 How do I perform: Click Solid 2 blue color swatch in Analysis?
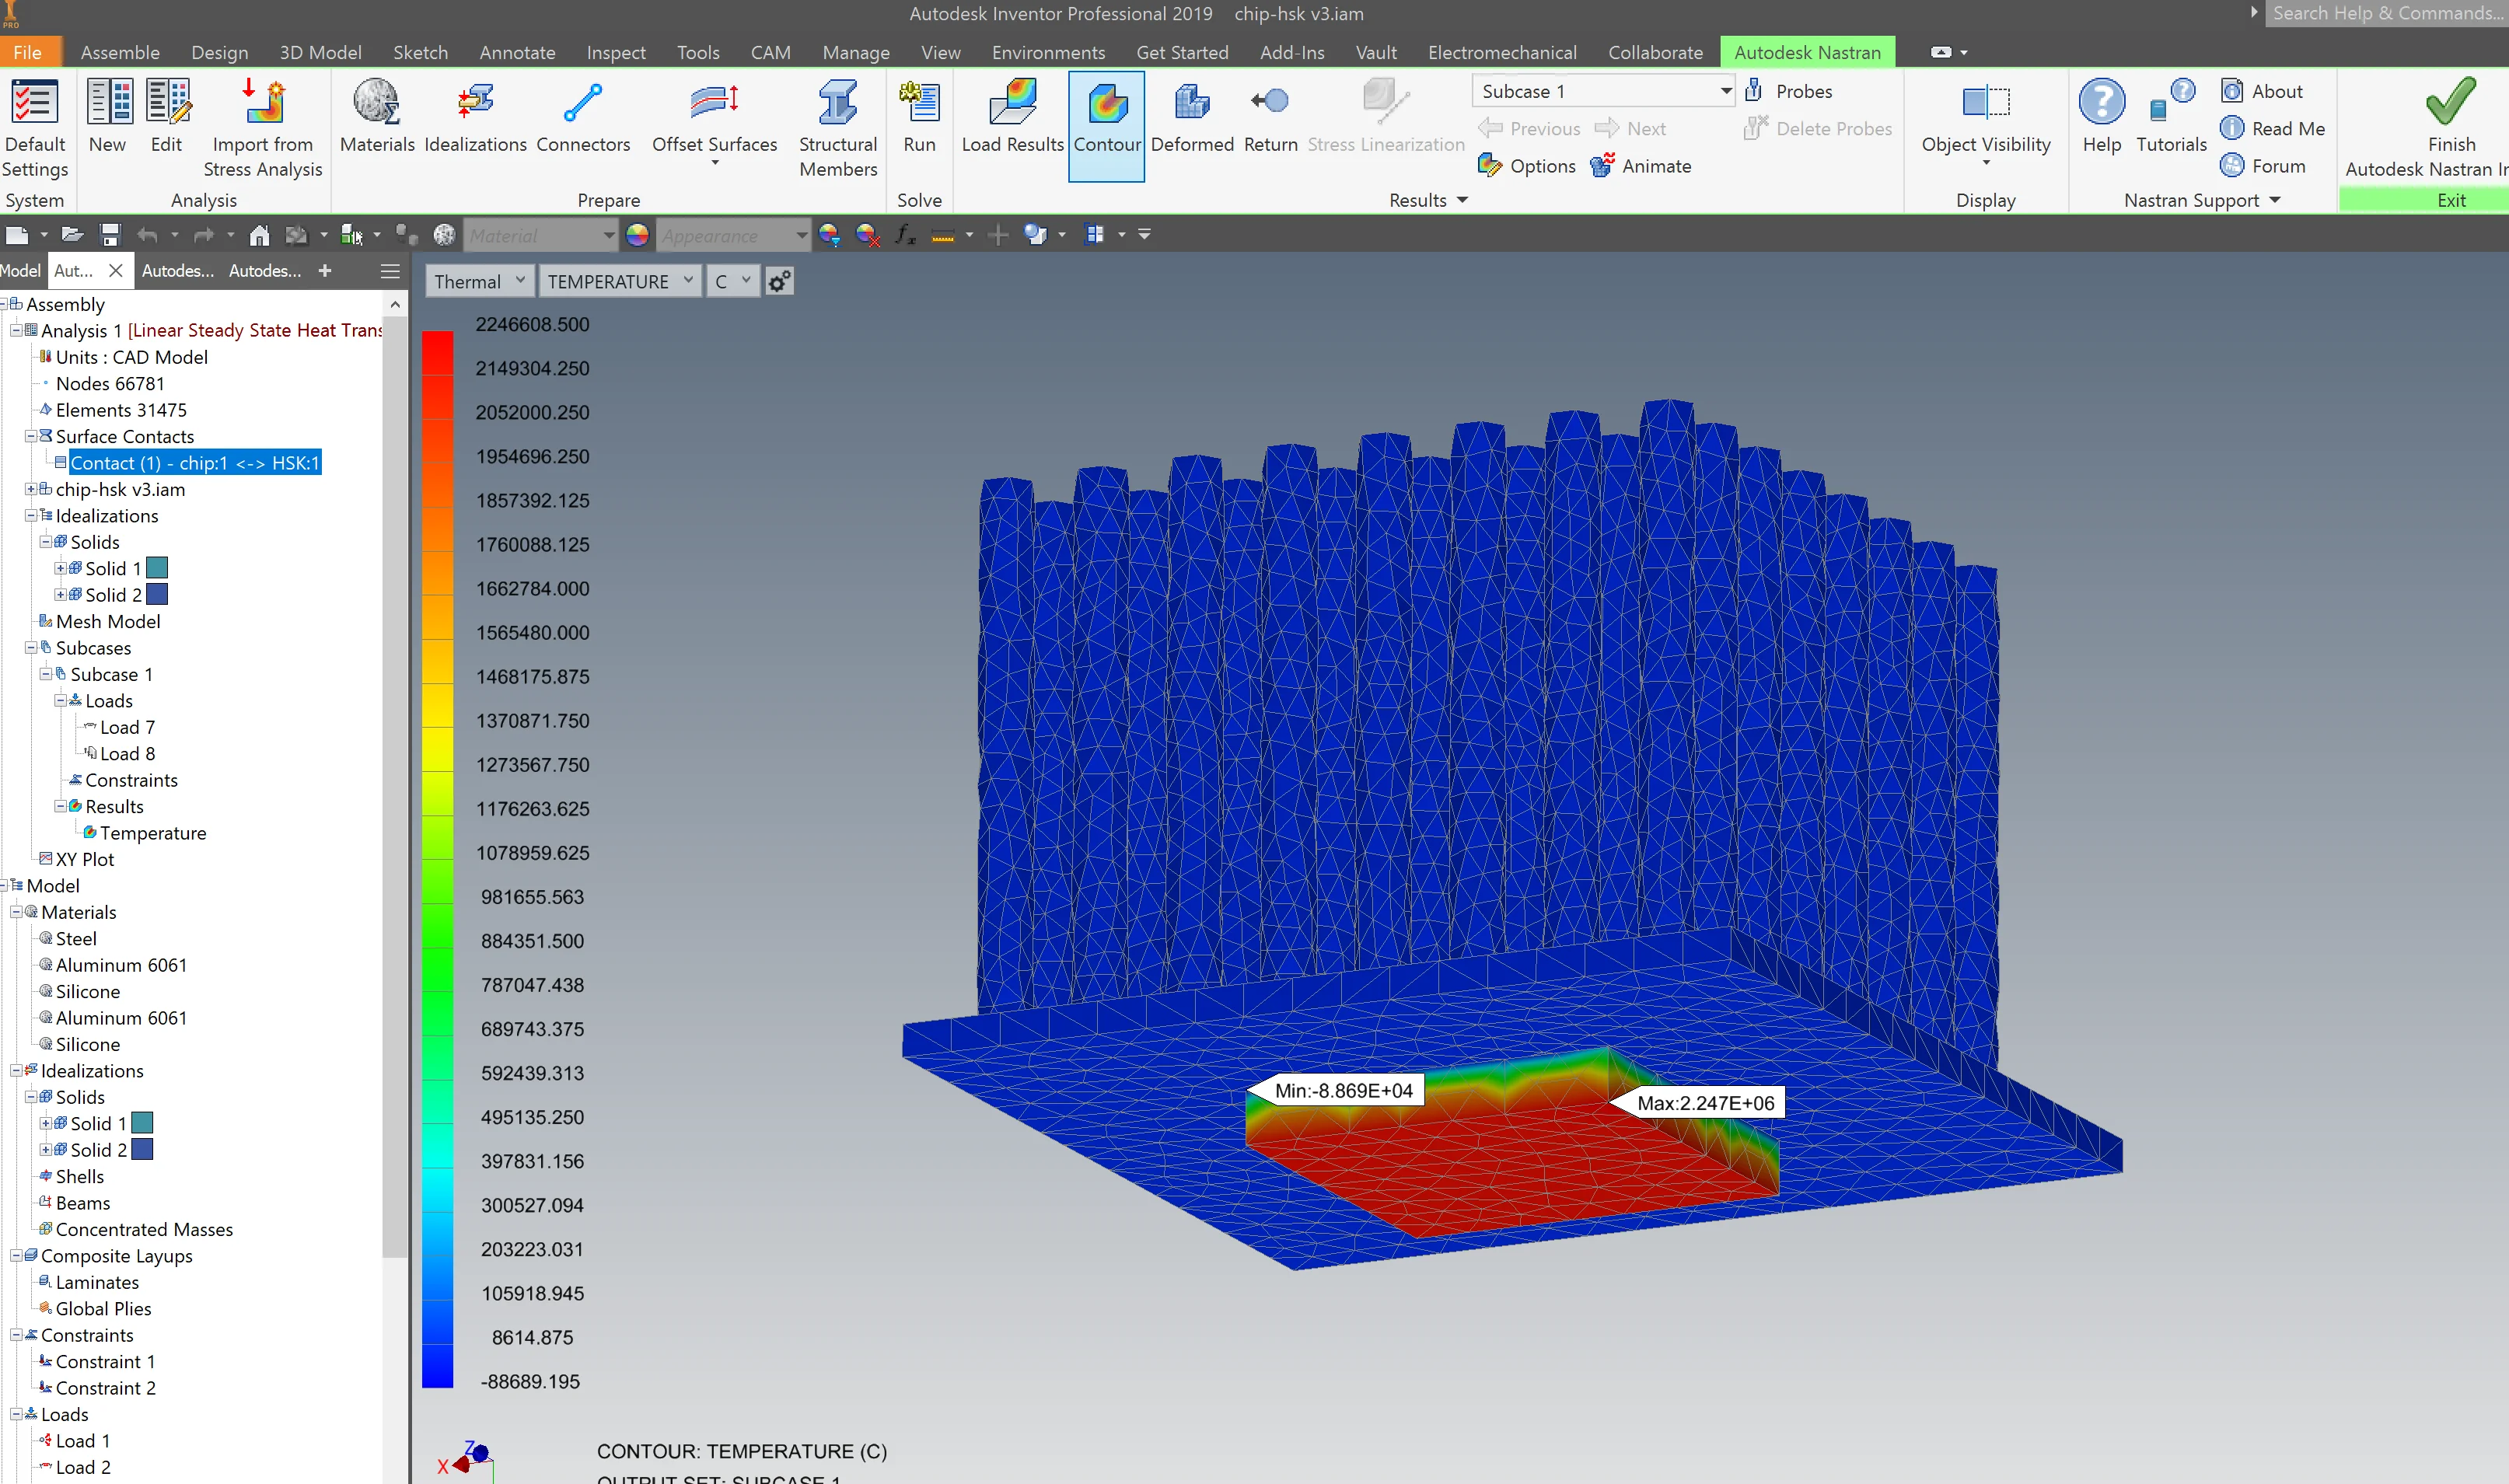pyautogui.click(x=157, y=594)
